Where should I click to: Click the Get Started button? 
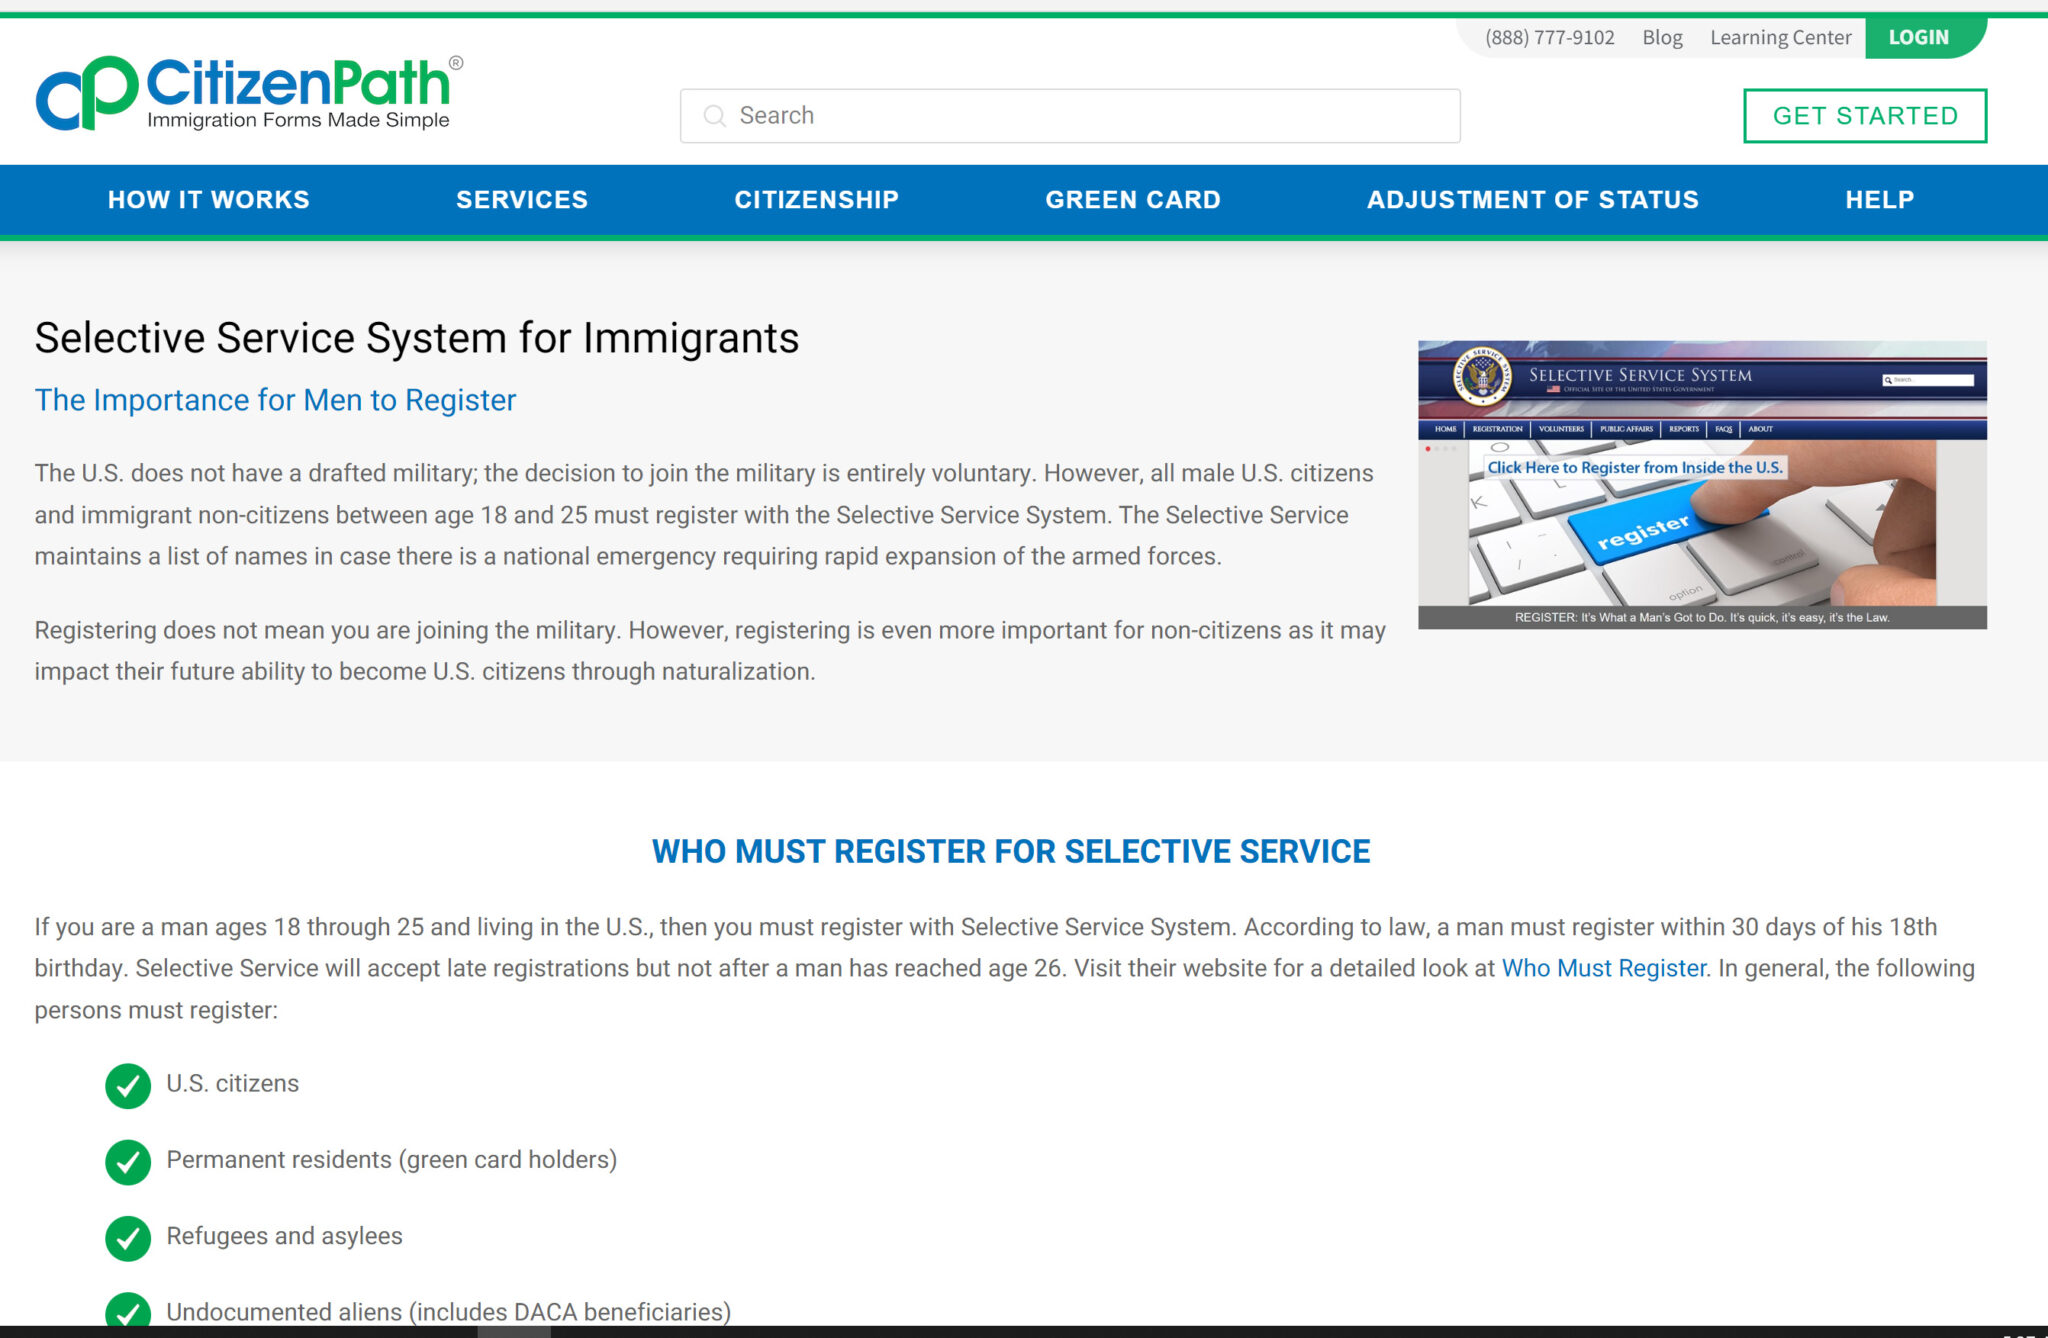(1865, 116)
